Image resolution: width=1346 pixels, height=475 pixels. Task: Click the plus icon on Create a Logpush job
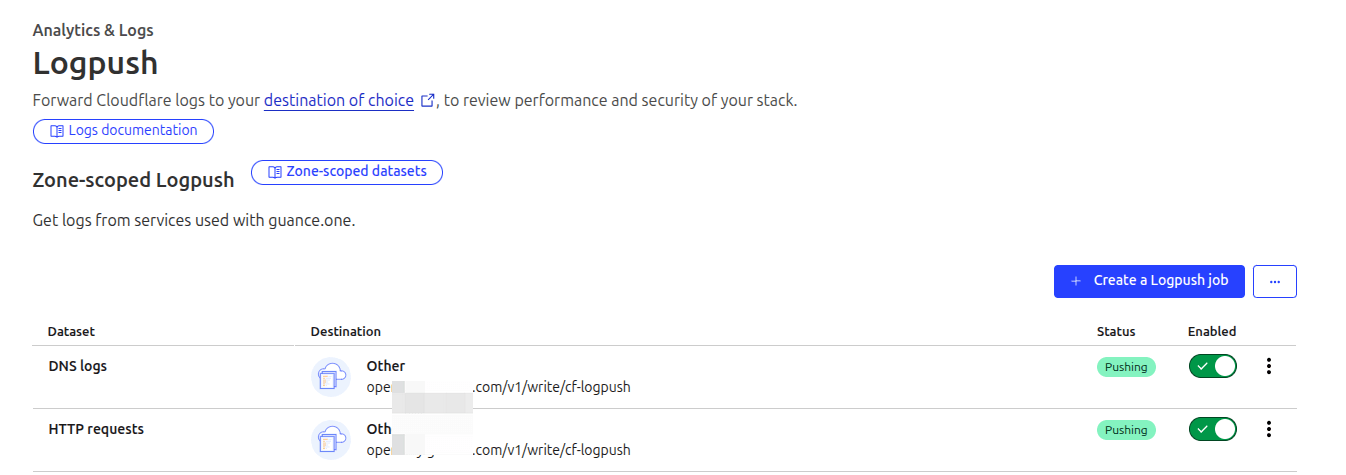click(x=1076, y=281)
